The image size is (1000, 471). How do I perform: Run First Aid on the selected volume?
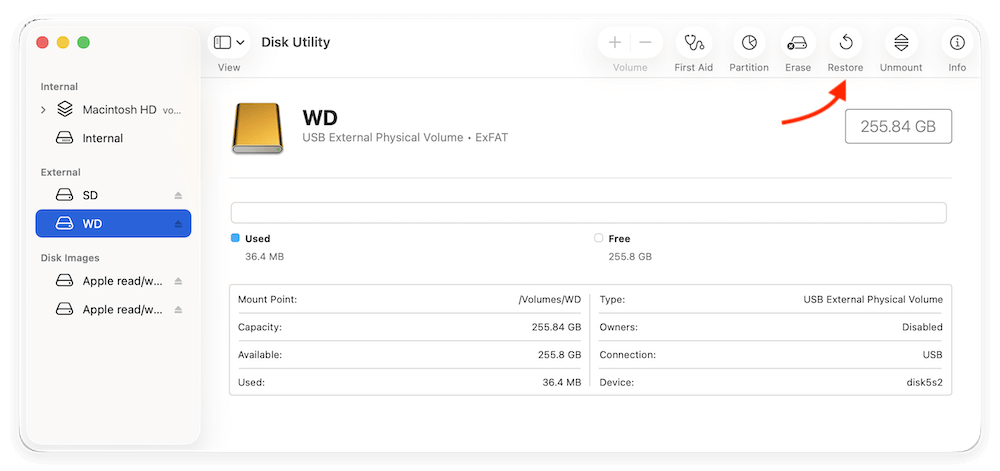693,43
